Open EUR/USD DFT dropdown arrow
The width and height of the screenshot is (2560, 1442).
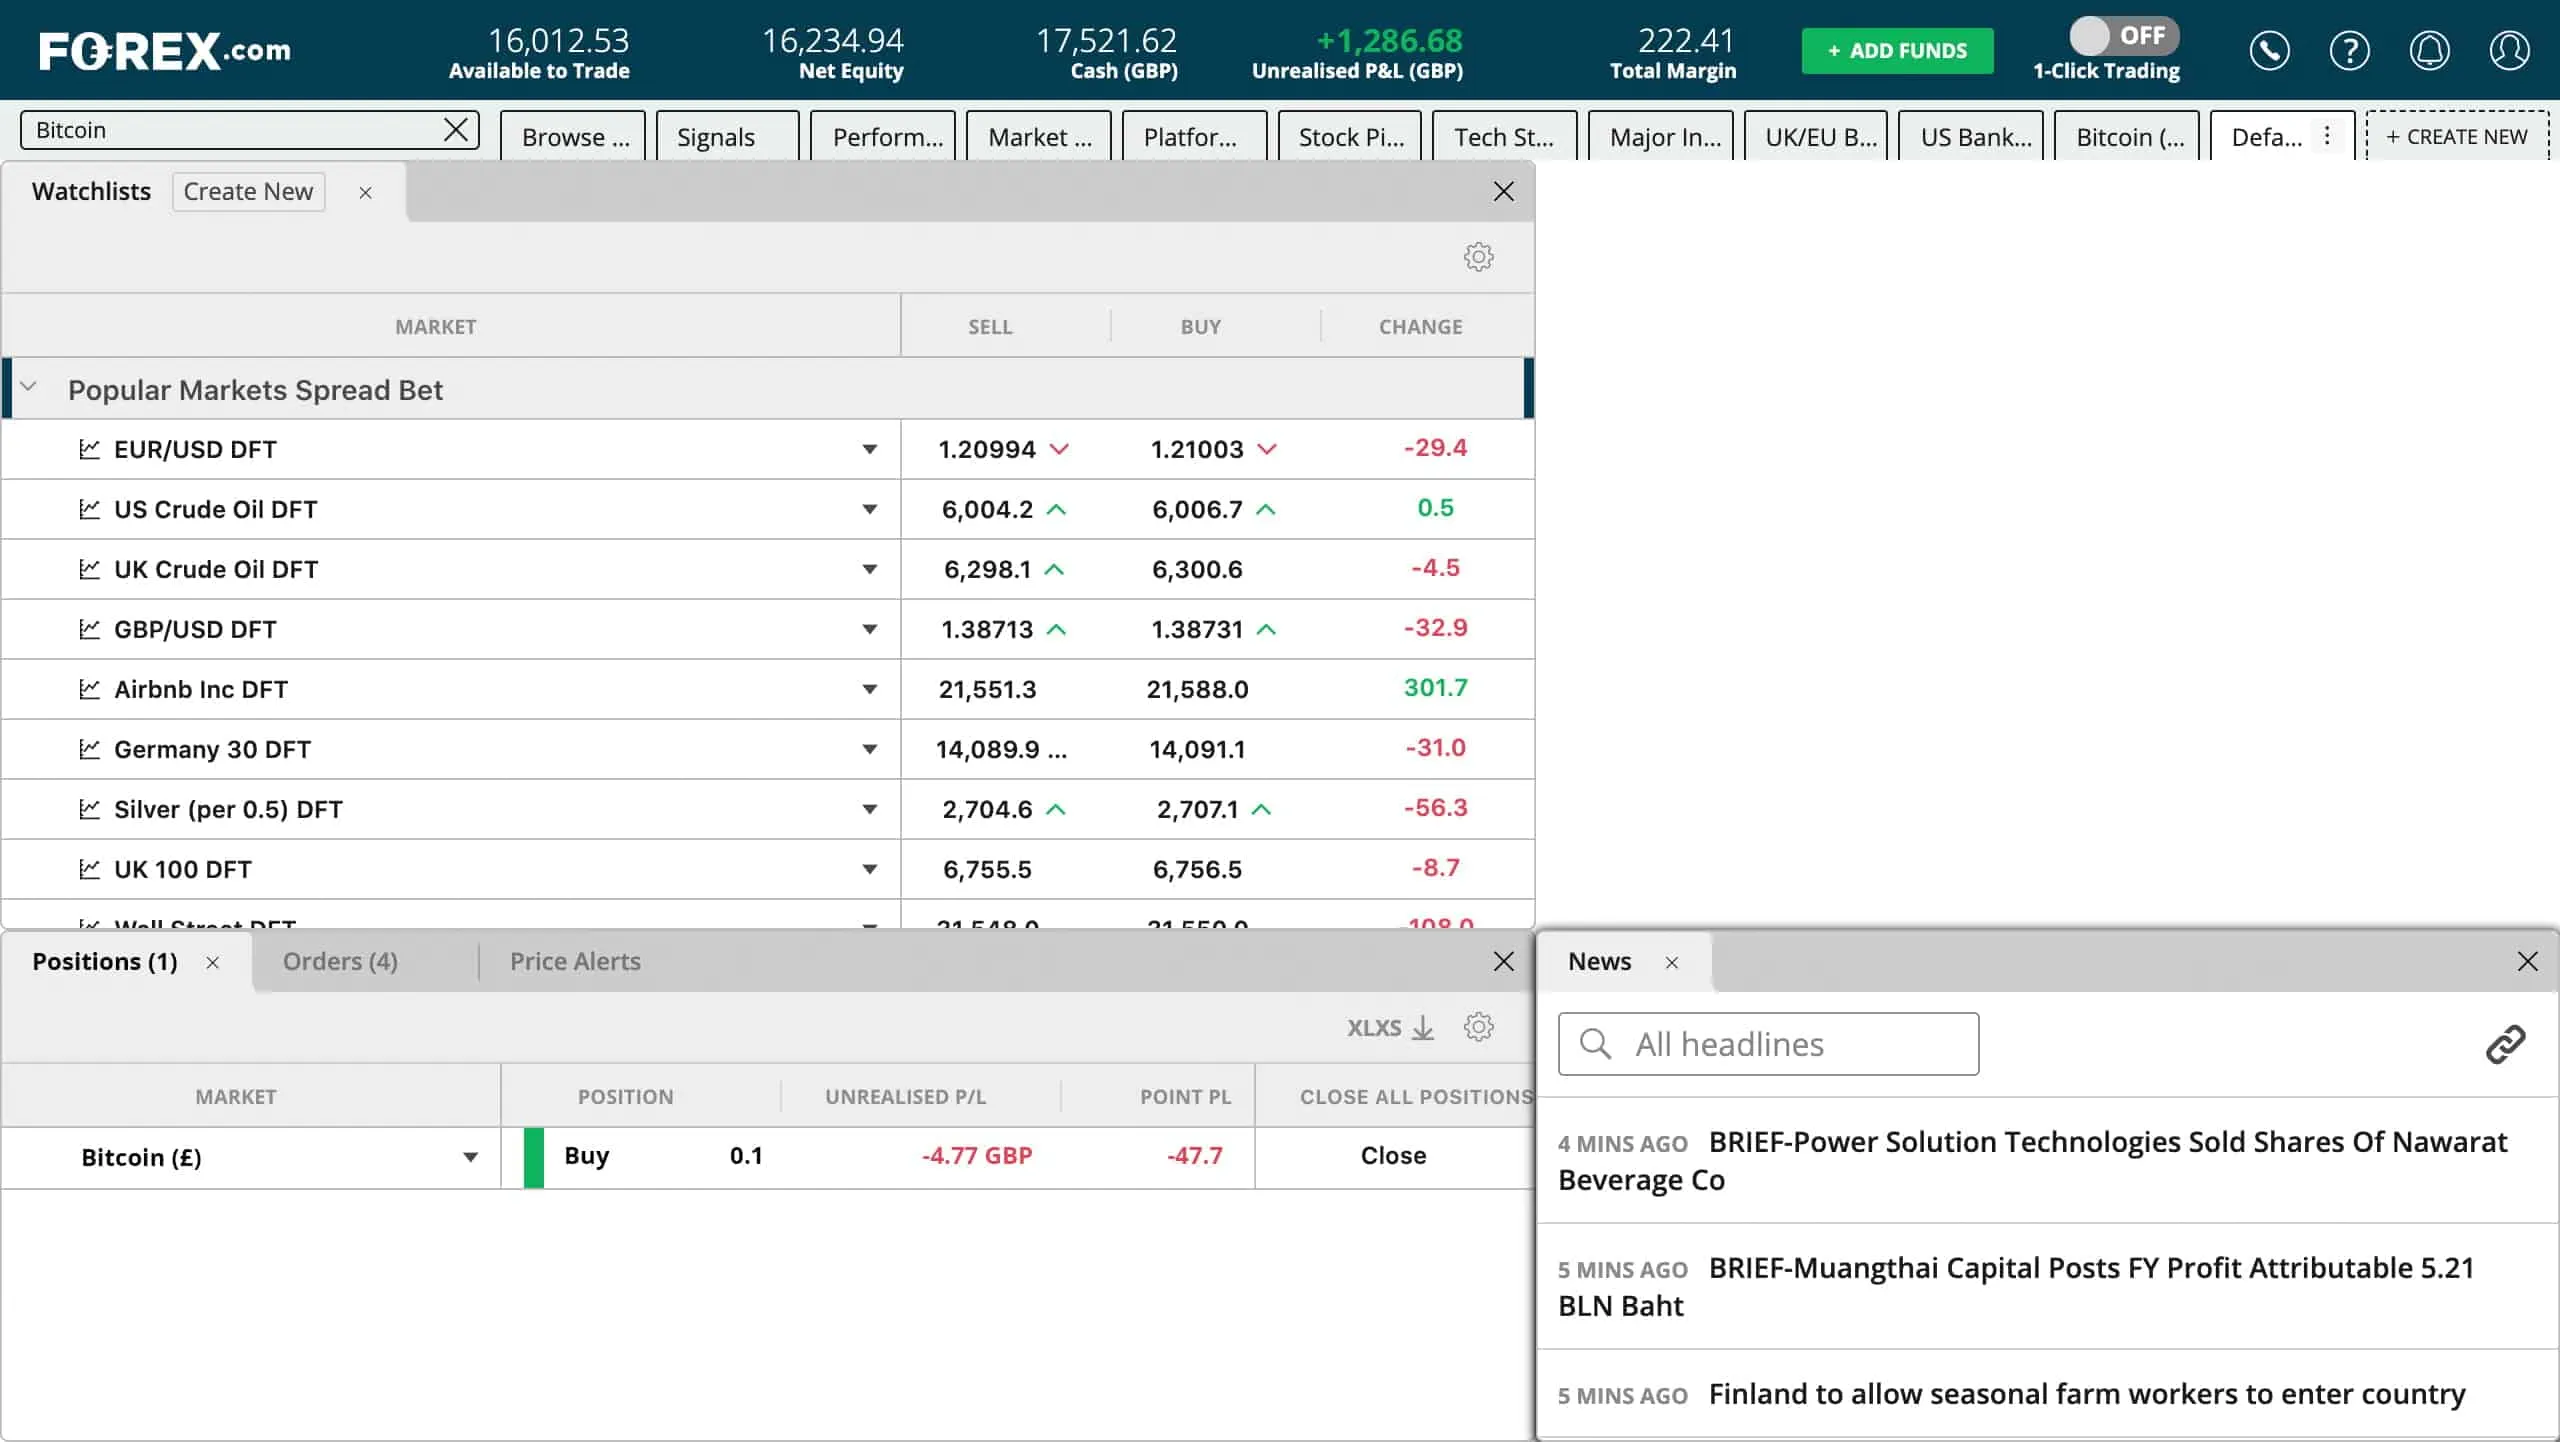click(869, 449)
